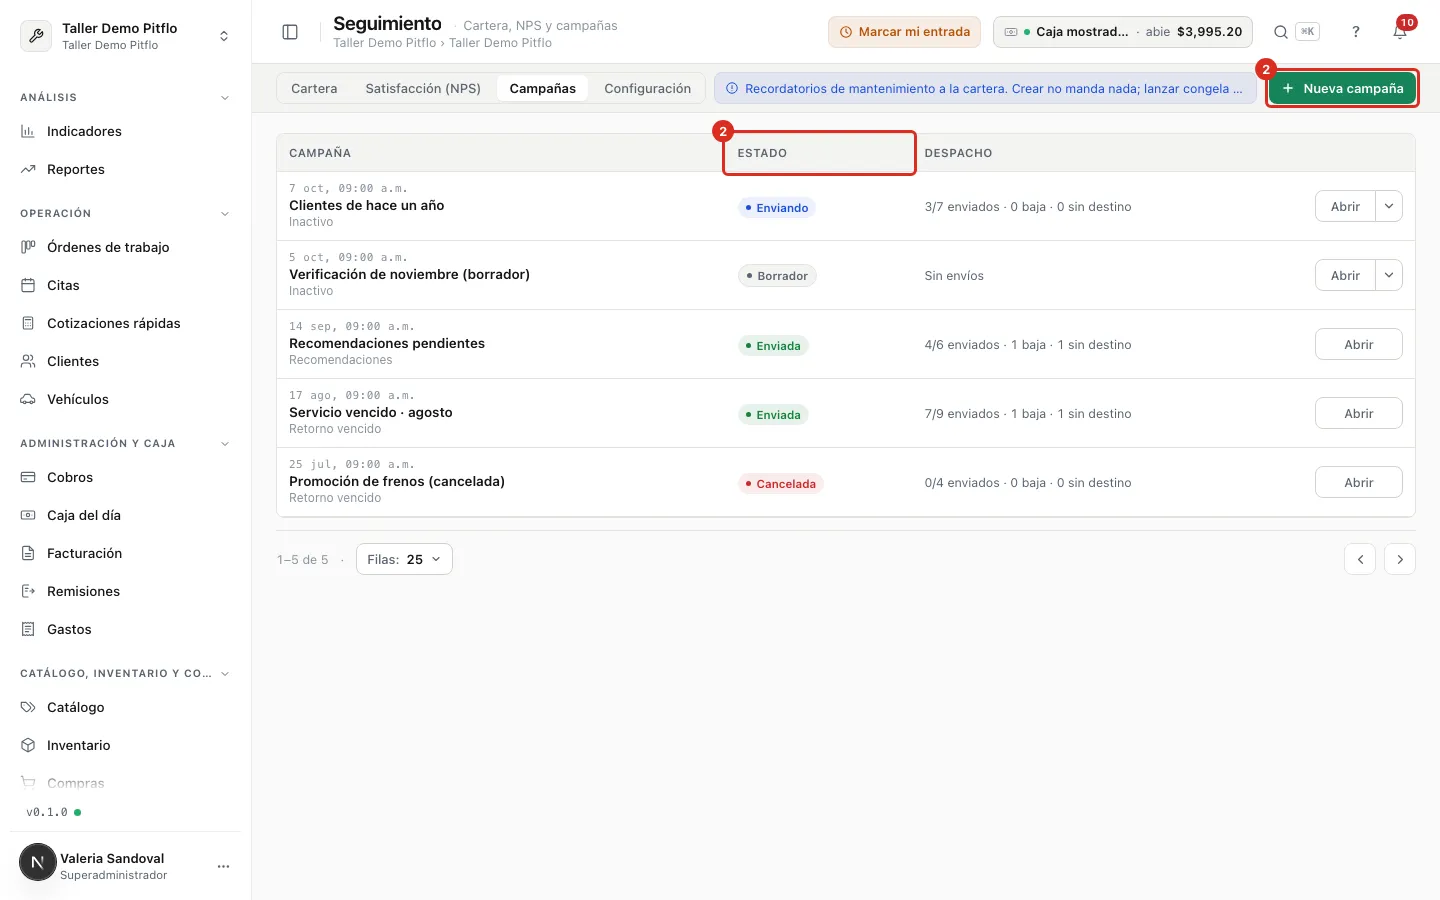Collapse the Operación sidebar section
Screen dimensions: 1440x900
pyautogui.click(x=225, y=214)
